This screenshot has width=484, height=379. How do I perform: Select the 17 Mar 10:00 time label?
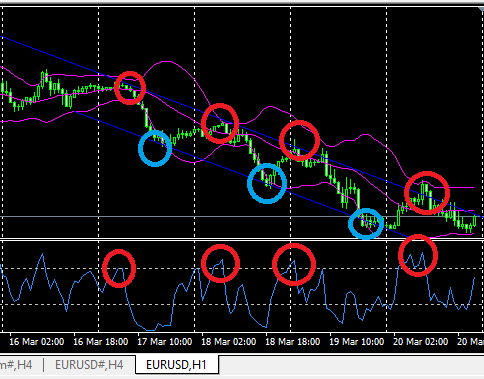[x=165, y=342]
